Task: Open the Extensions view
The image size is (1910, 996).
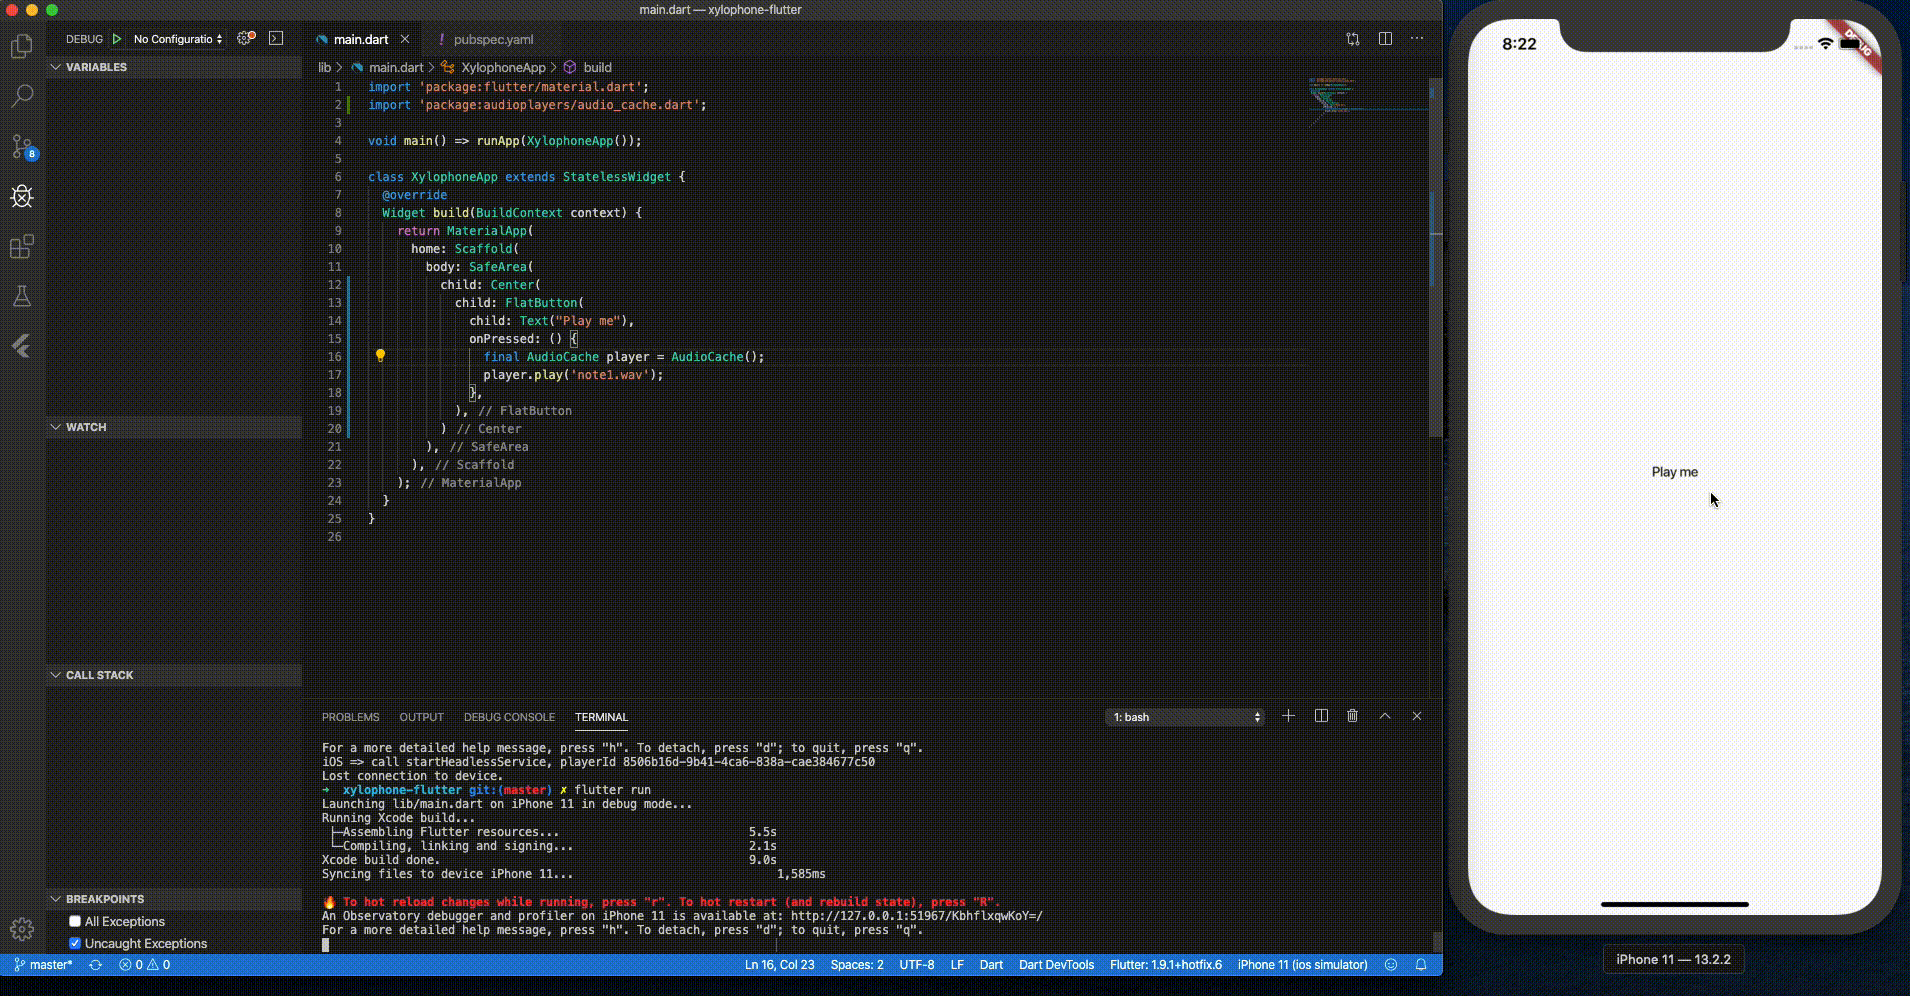Action: [22, 246]
